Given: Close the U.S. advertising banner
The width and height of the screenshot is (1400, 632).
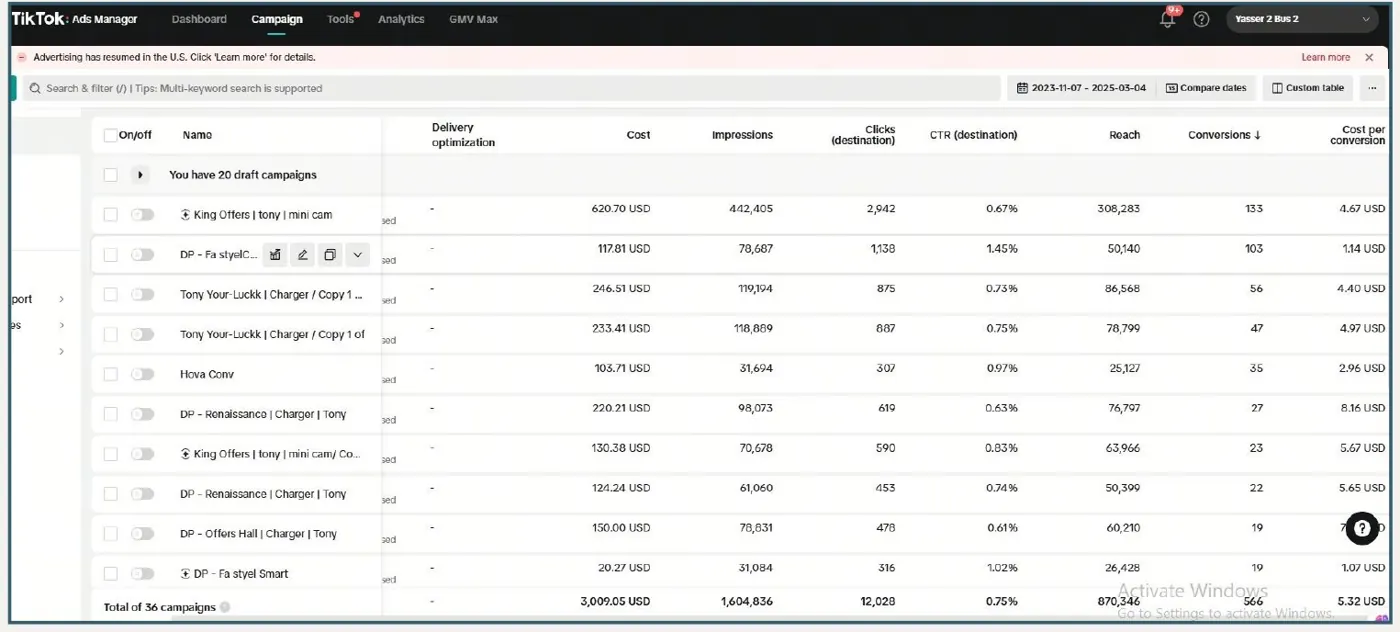Looking at the screenshot, I should [1369, 58].
